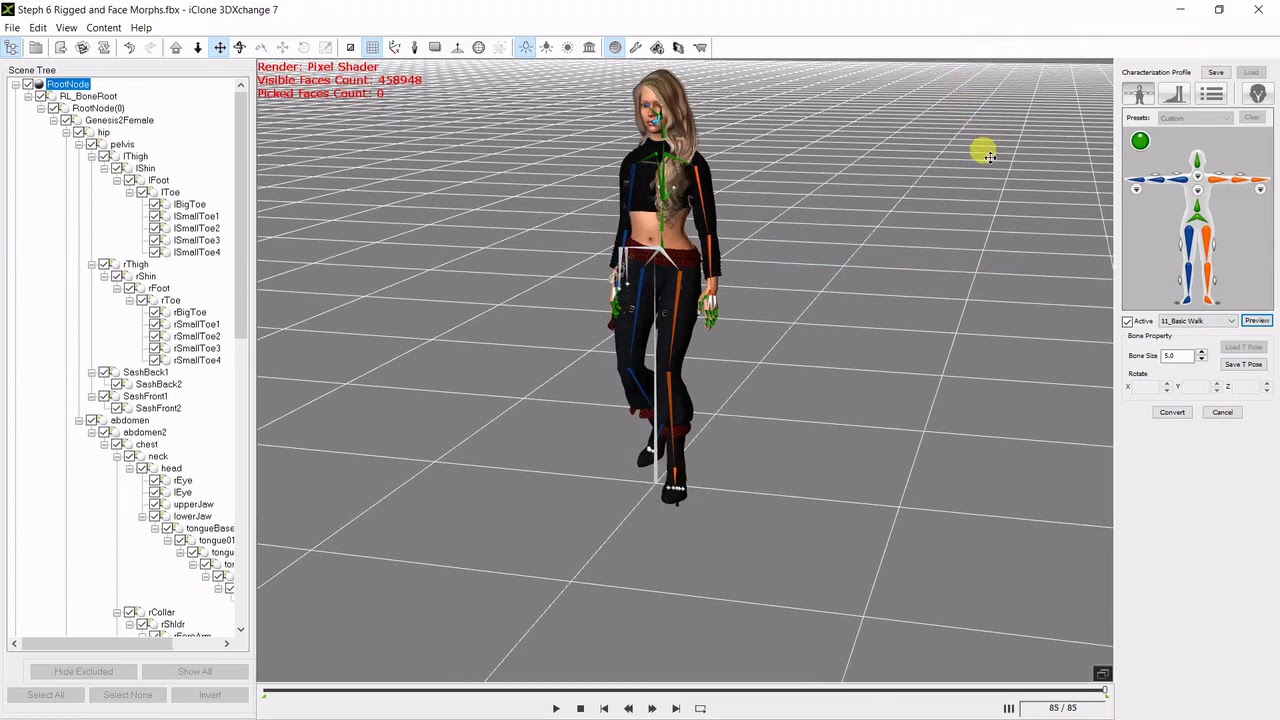This screenshot has width=1280, height=720.
Task: Open the Edit menu
Action: pyautogui.click(x=38, y=28)
